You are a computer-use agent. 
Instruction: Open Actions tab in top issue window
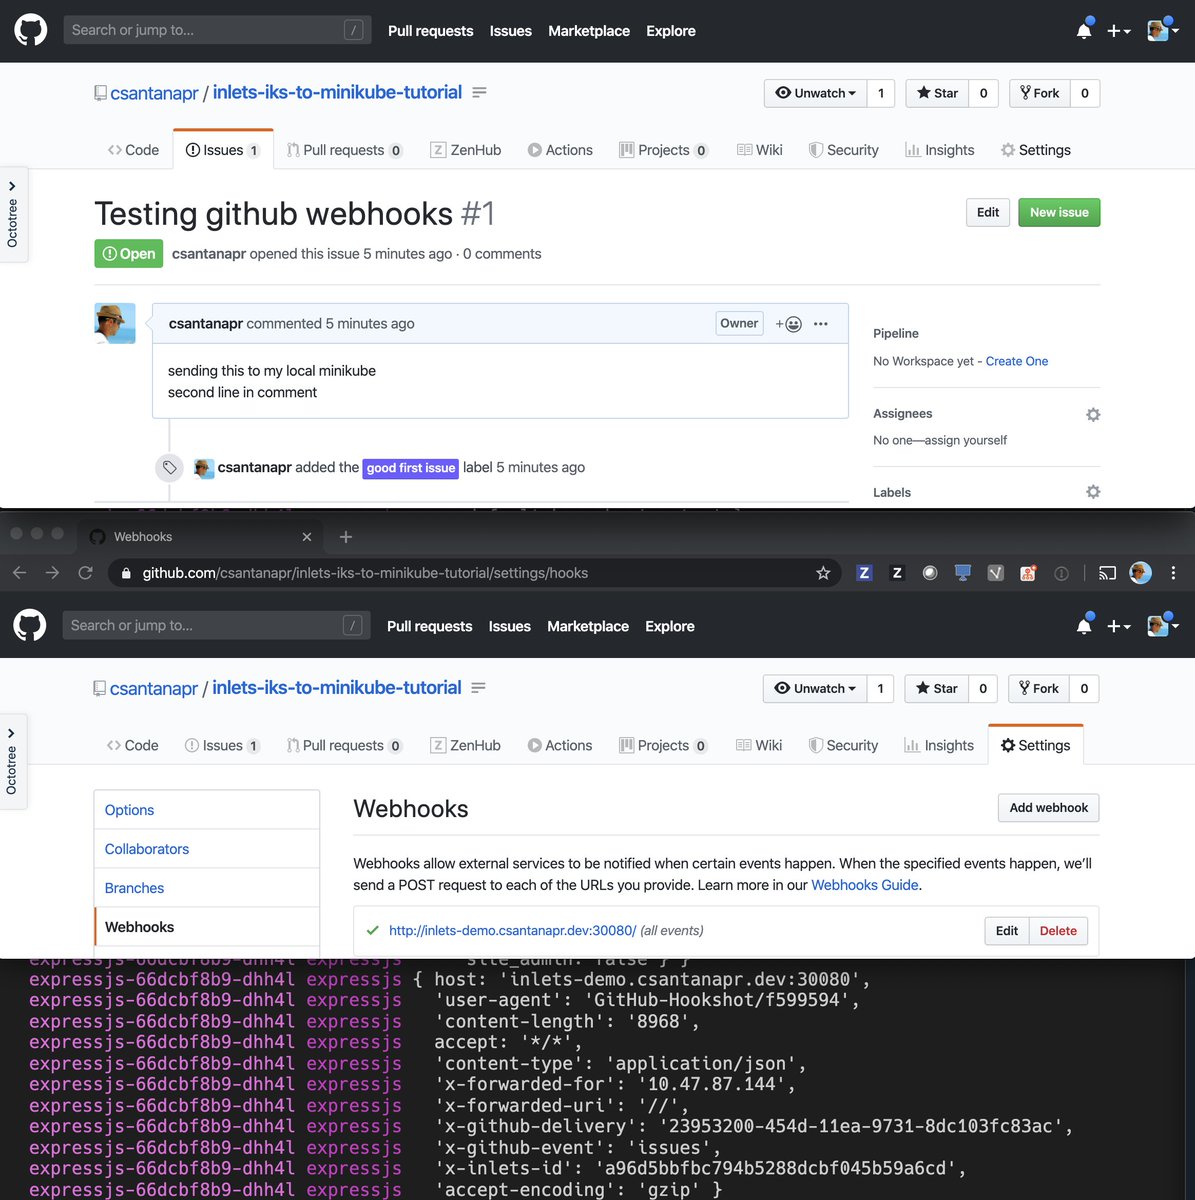pyautogui.click(x=560, y=150)
